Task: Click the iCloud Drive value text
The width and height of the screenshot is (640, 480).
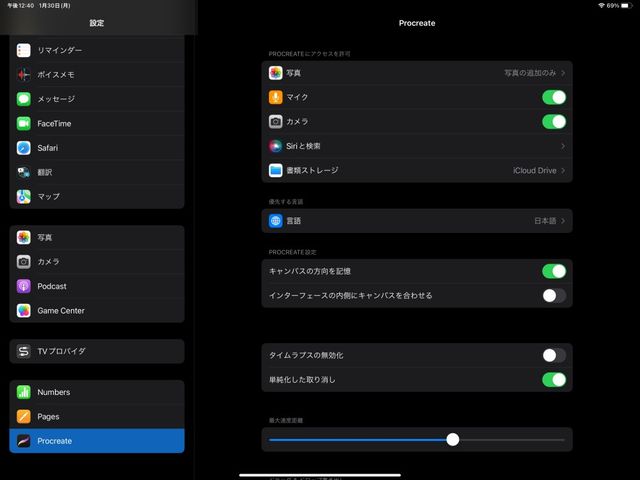Action: tap(535, 171)
